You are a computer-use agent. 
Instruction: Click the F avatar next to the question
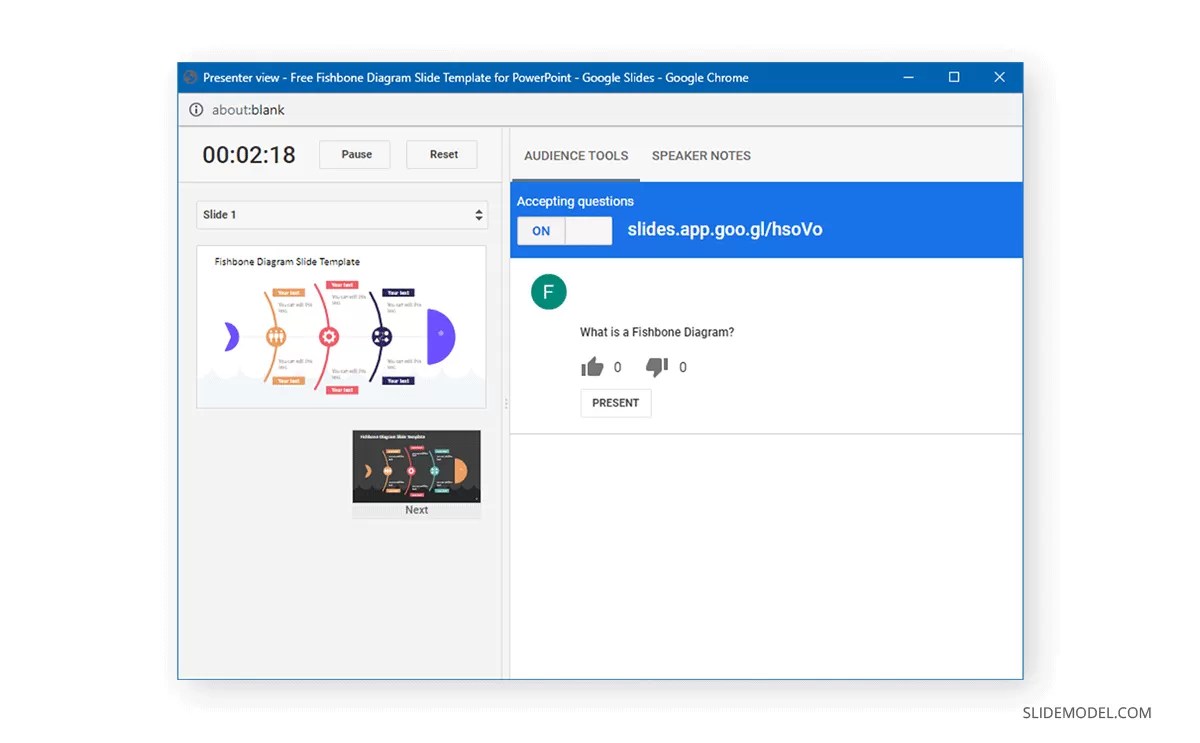click(548, 292)
